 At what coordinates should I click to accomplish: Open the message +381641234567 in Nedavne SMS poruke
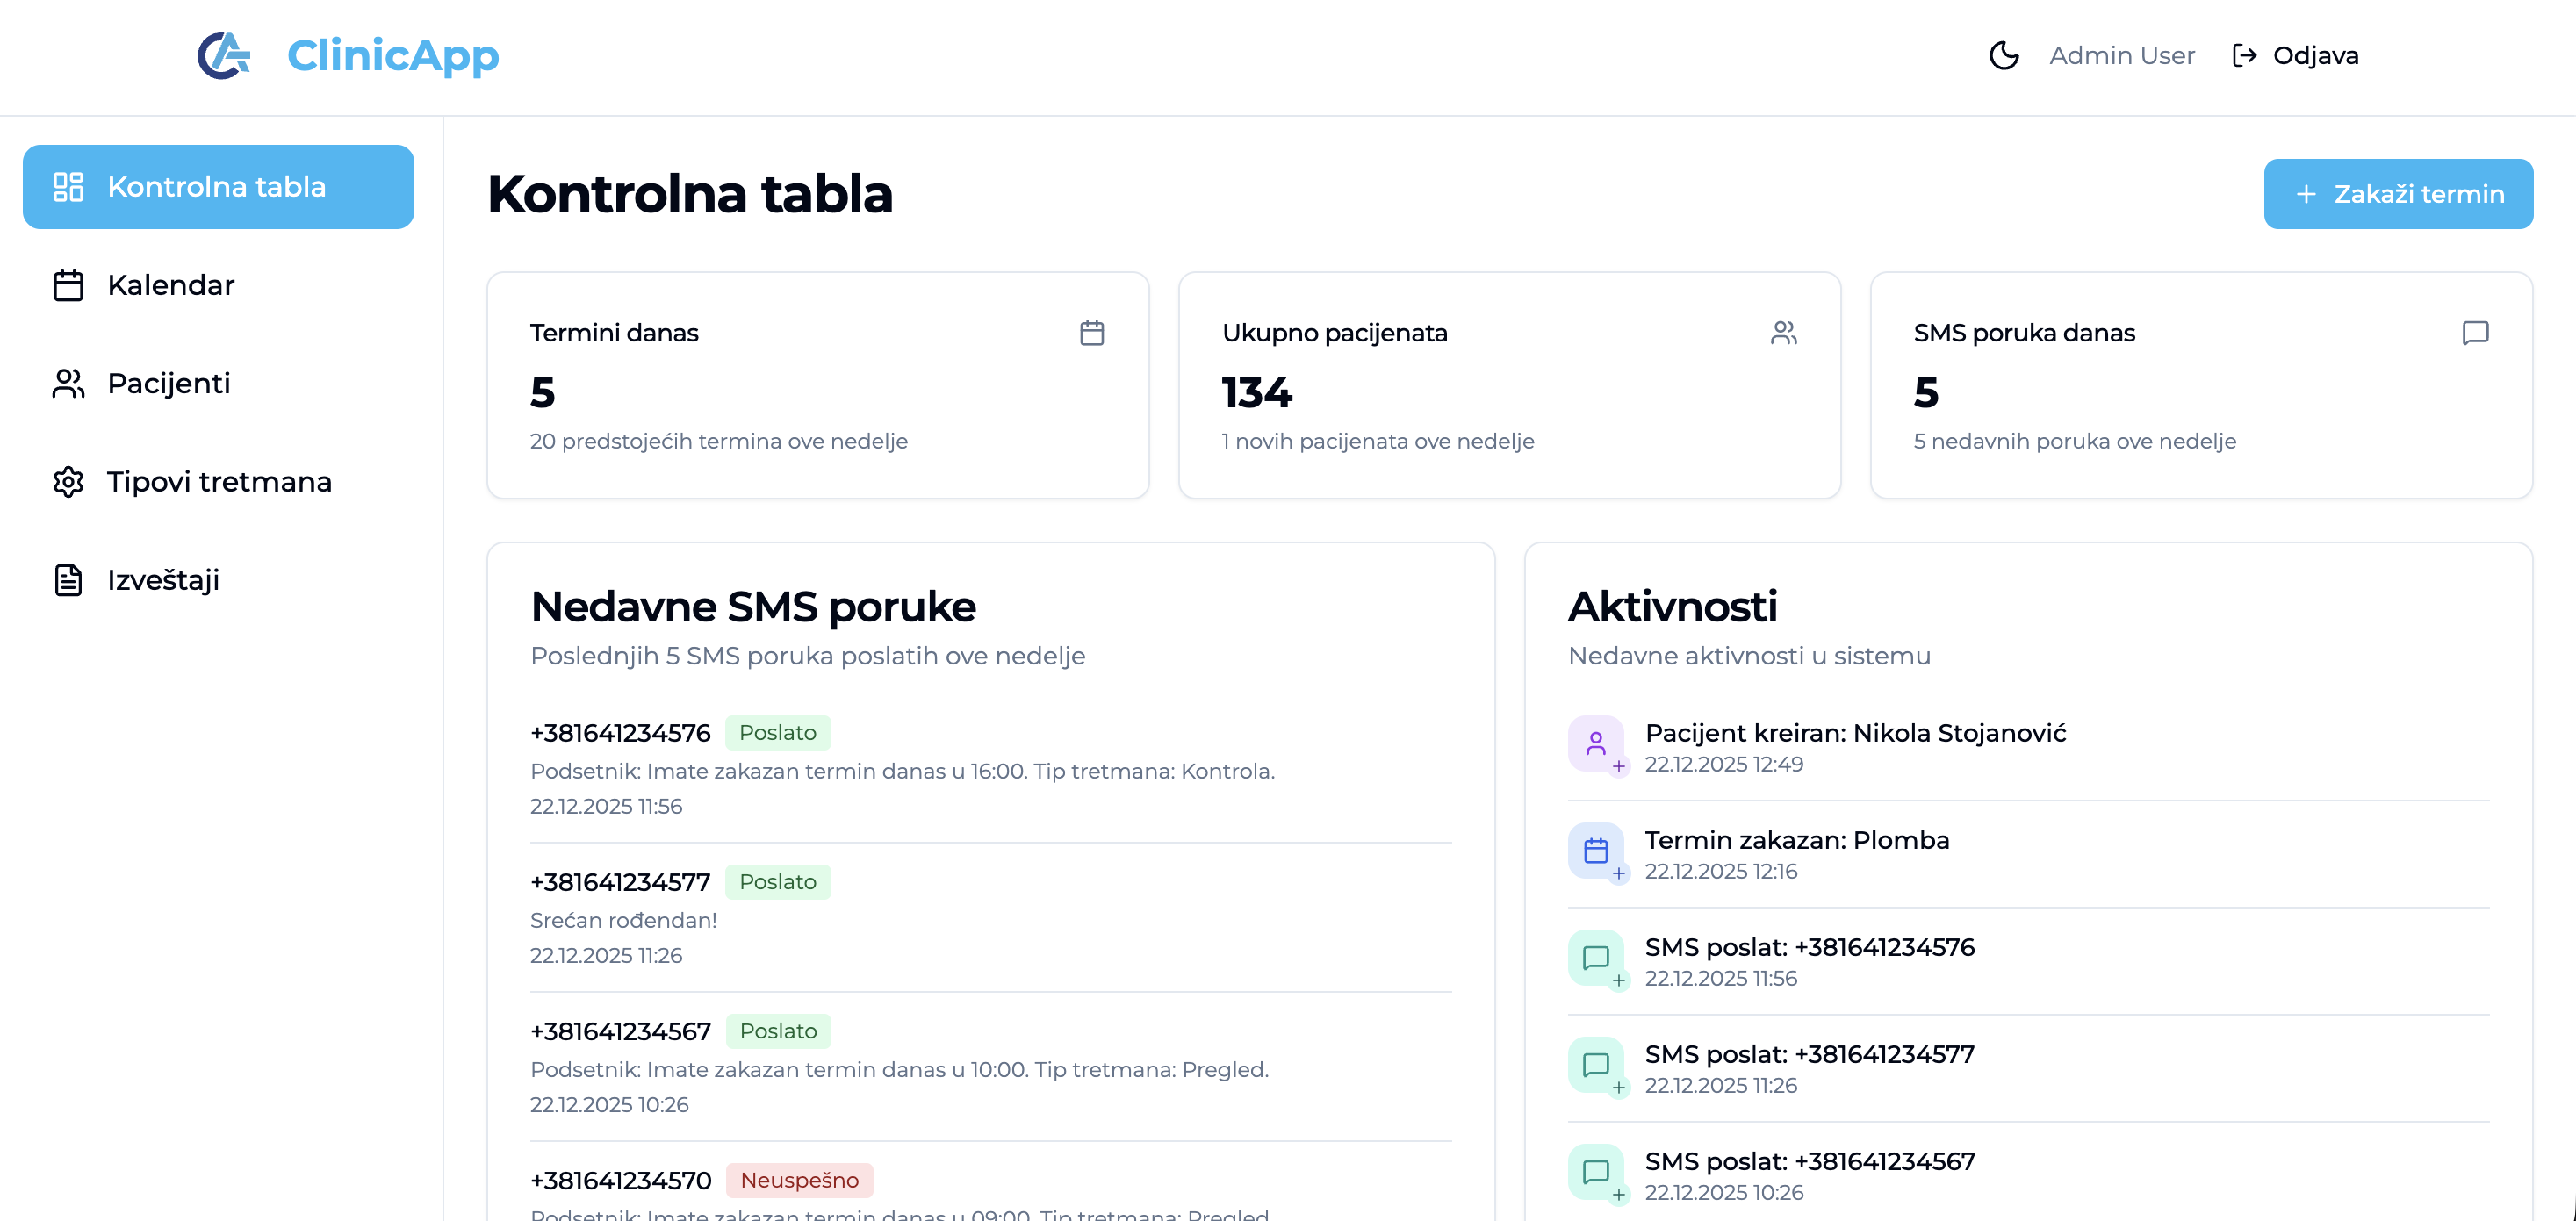click(620, 1031)
